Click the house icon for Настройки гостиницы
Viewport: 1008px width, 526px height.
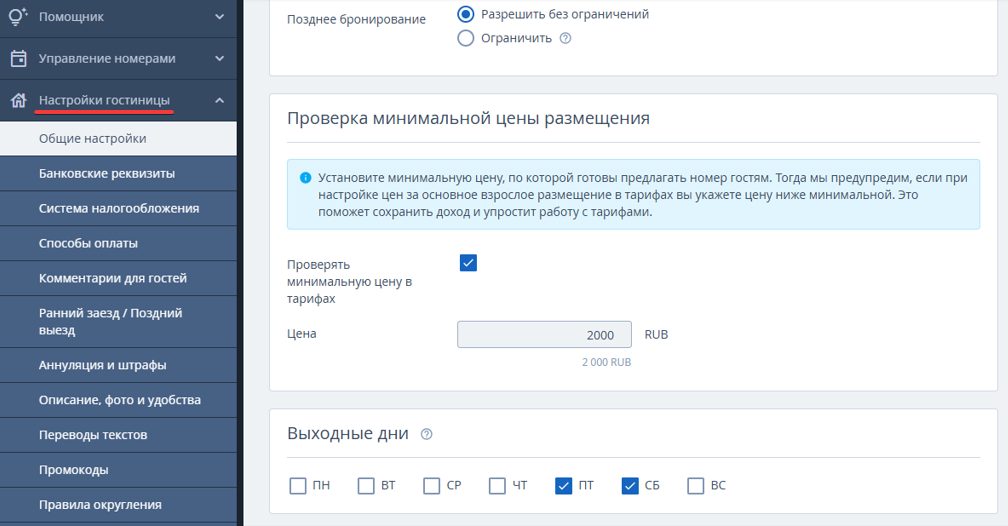[x=19, y=100]
